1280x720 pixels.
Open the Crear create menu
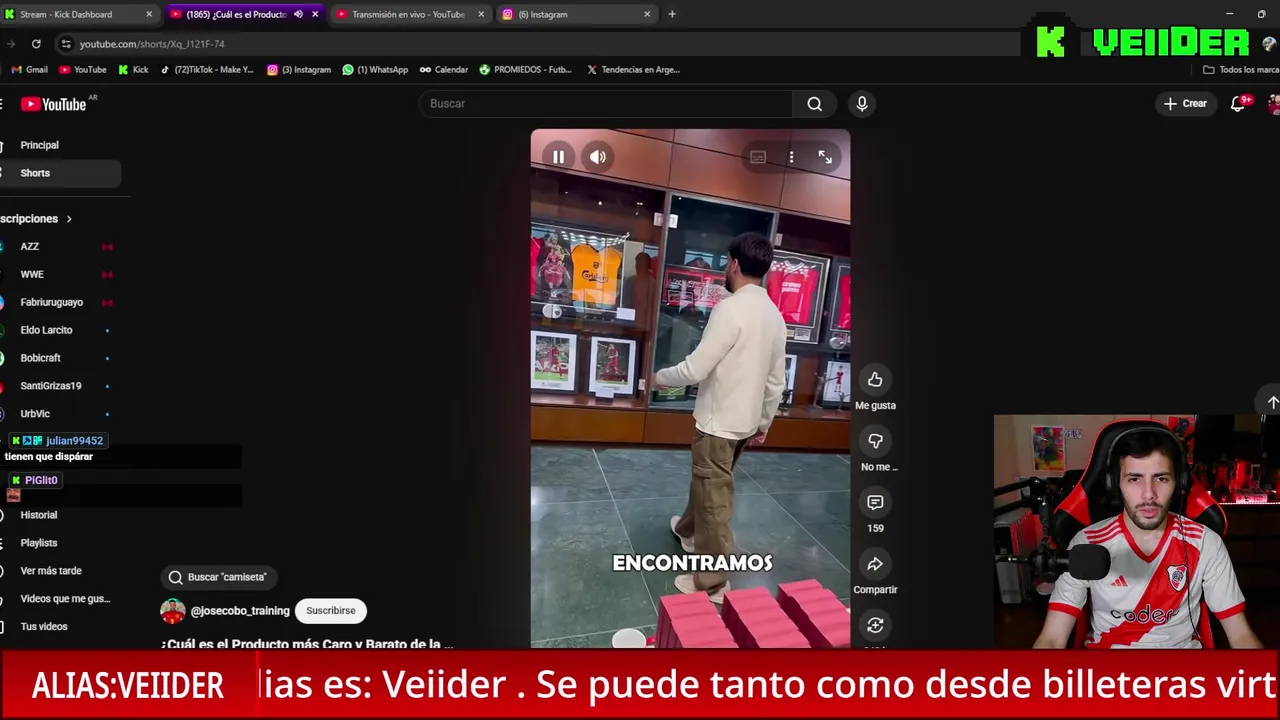coord(1186,104)
